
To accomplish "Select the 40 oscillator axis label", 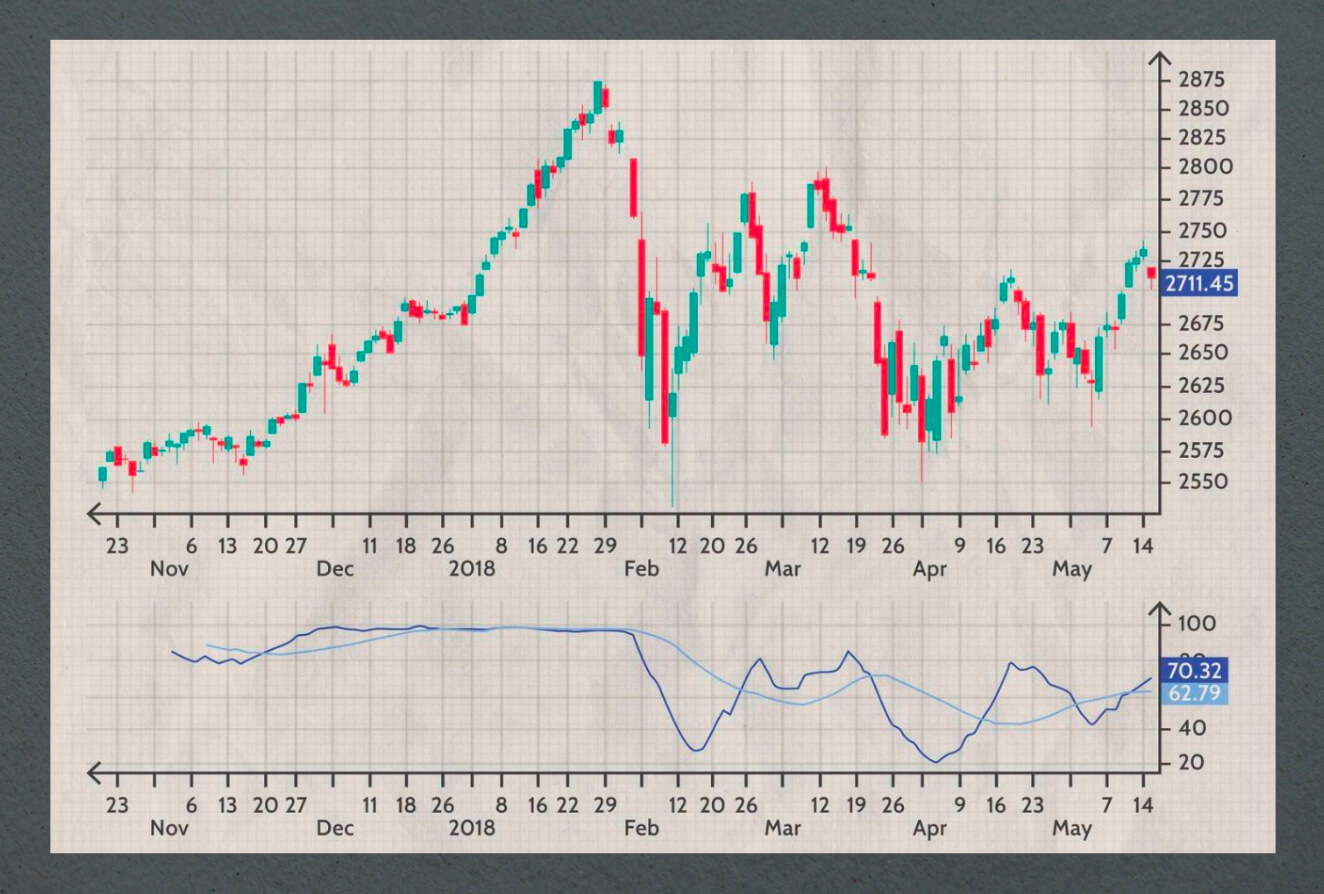I will pos(1192,729).
